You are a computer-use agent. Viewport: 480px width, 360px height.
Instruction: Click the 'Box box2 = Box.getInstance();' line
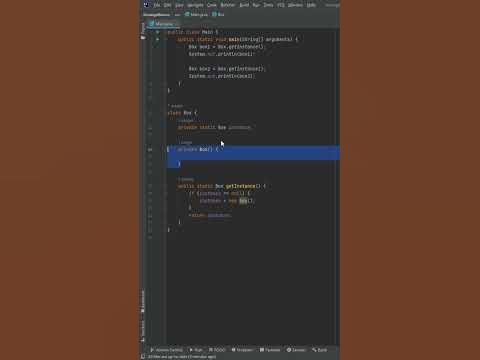click(227, 69)
